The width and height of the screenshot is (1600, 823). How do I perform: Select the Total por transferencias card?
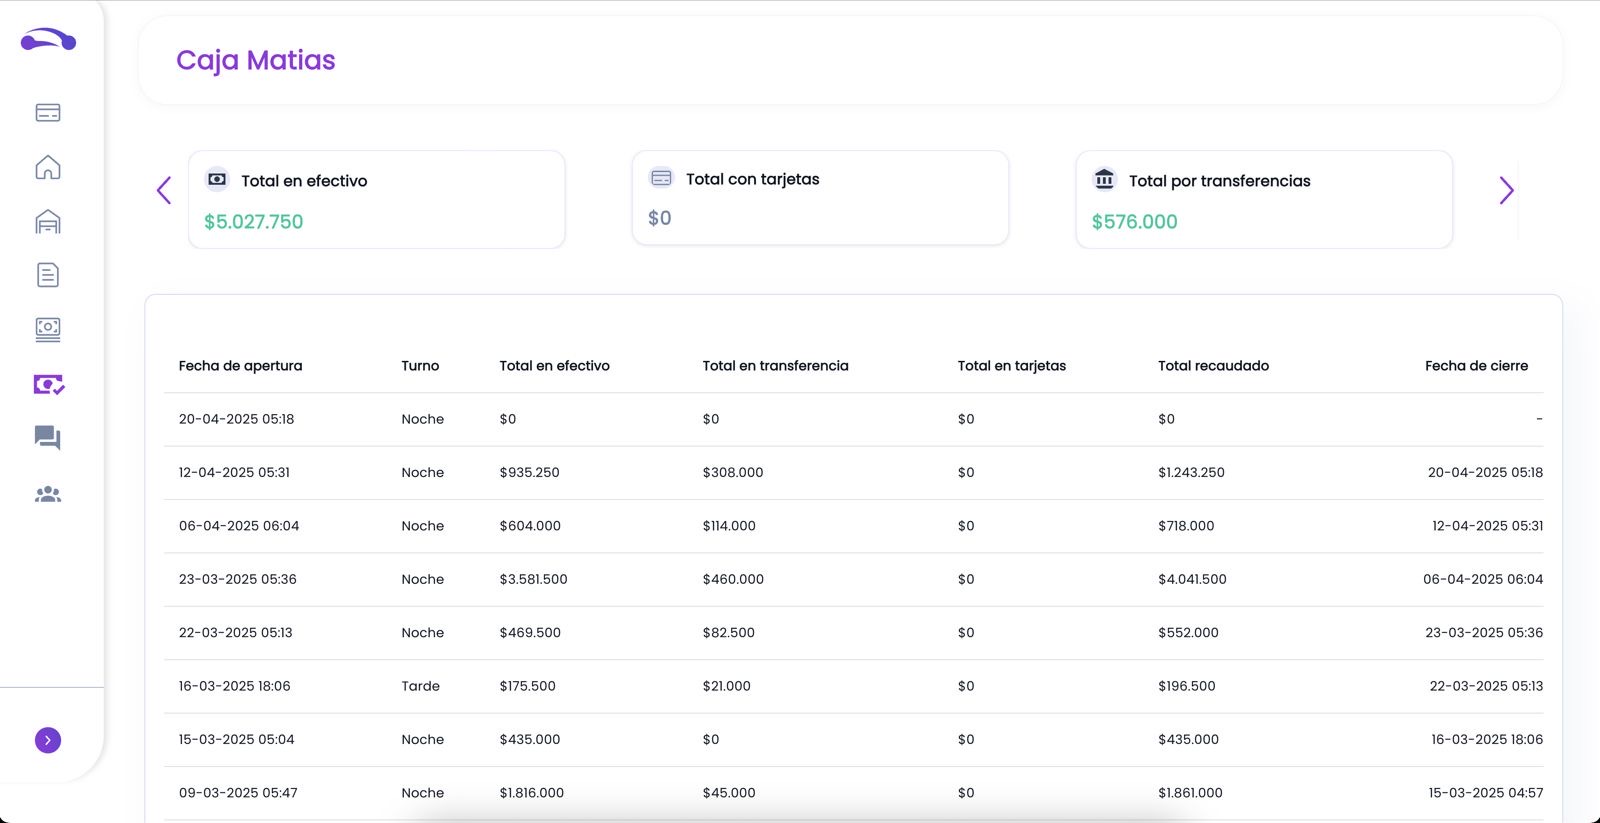coord(1264,199)
